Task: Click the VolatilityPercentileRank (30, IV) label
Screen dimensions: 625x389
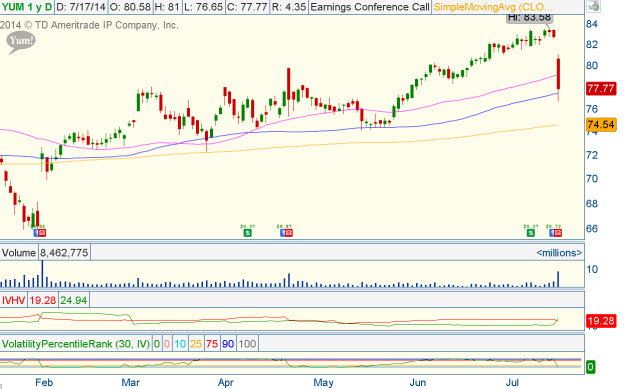Action: 76,344
